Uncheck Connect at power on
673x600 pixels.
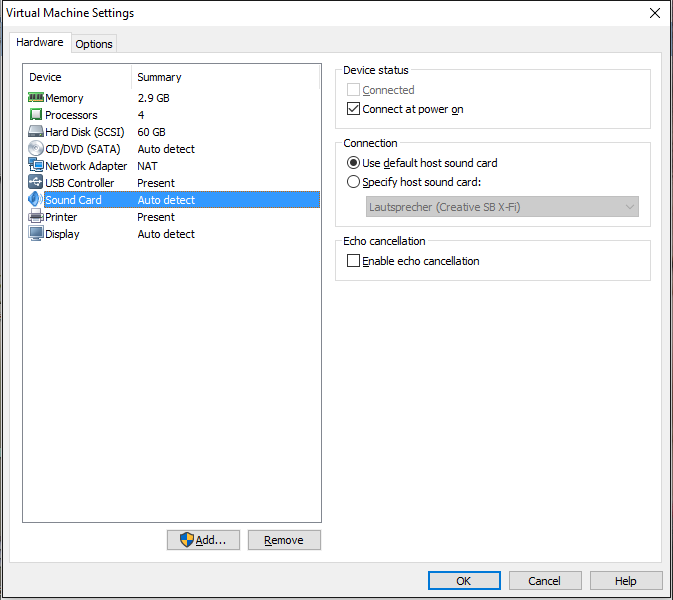pyautogui.click(x=353, y=109)
